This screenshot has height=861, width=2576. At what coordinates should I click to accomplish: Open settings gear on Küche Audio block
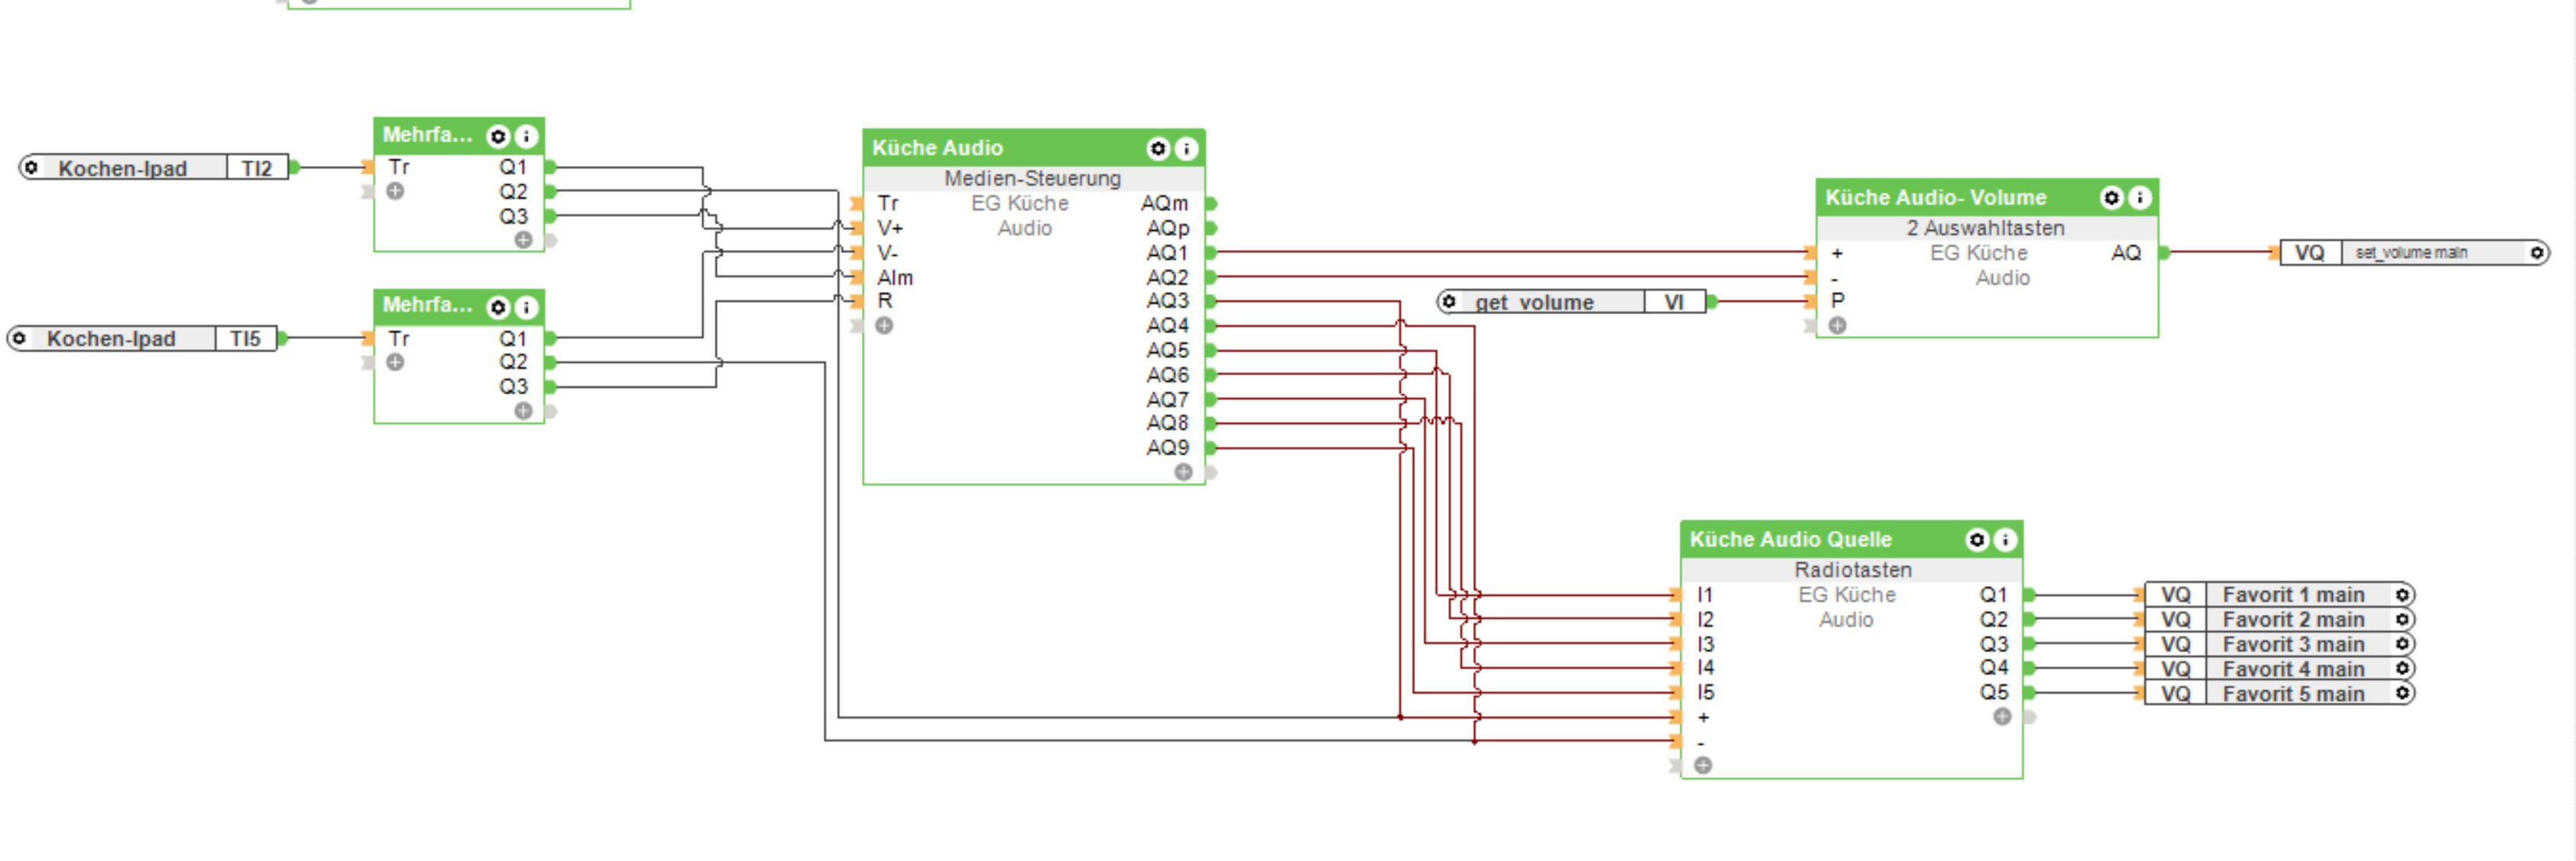(x=1157, y=149)
